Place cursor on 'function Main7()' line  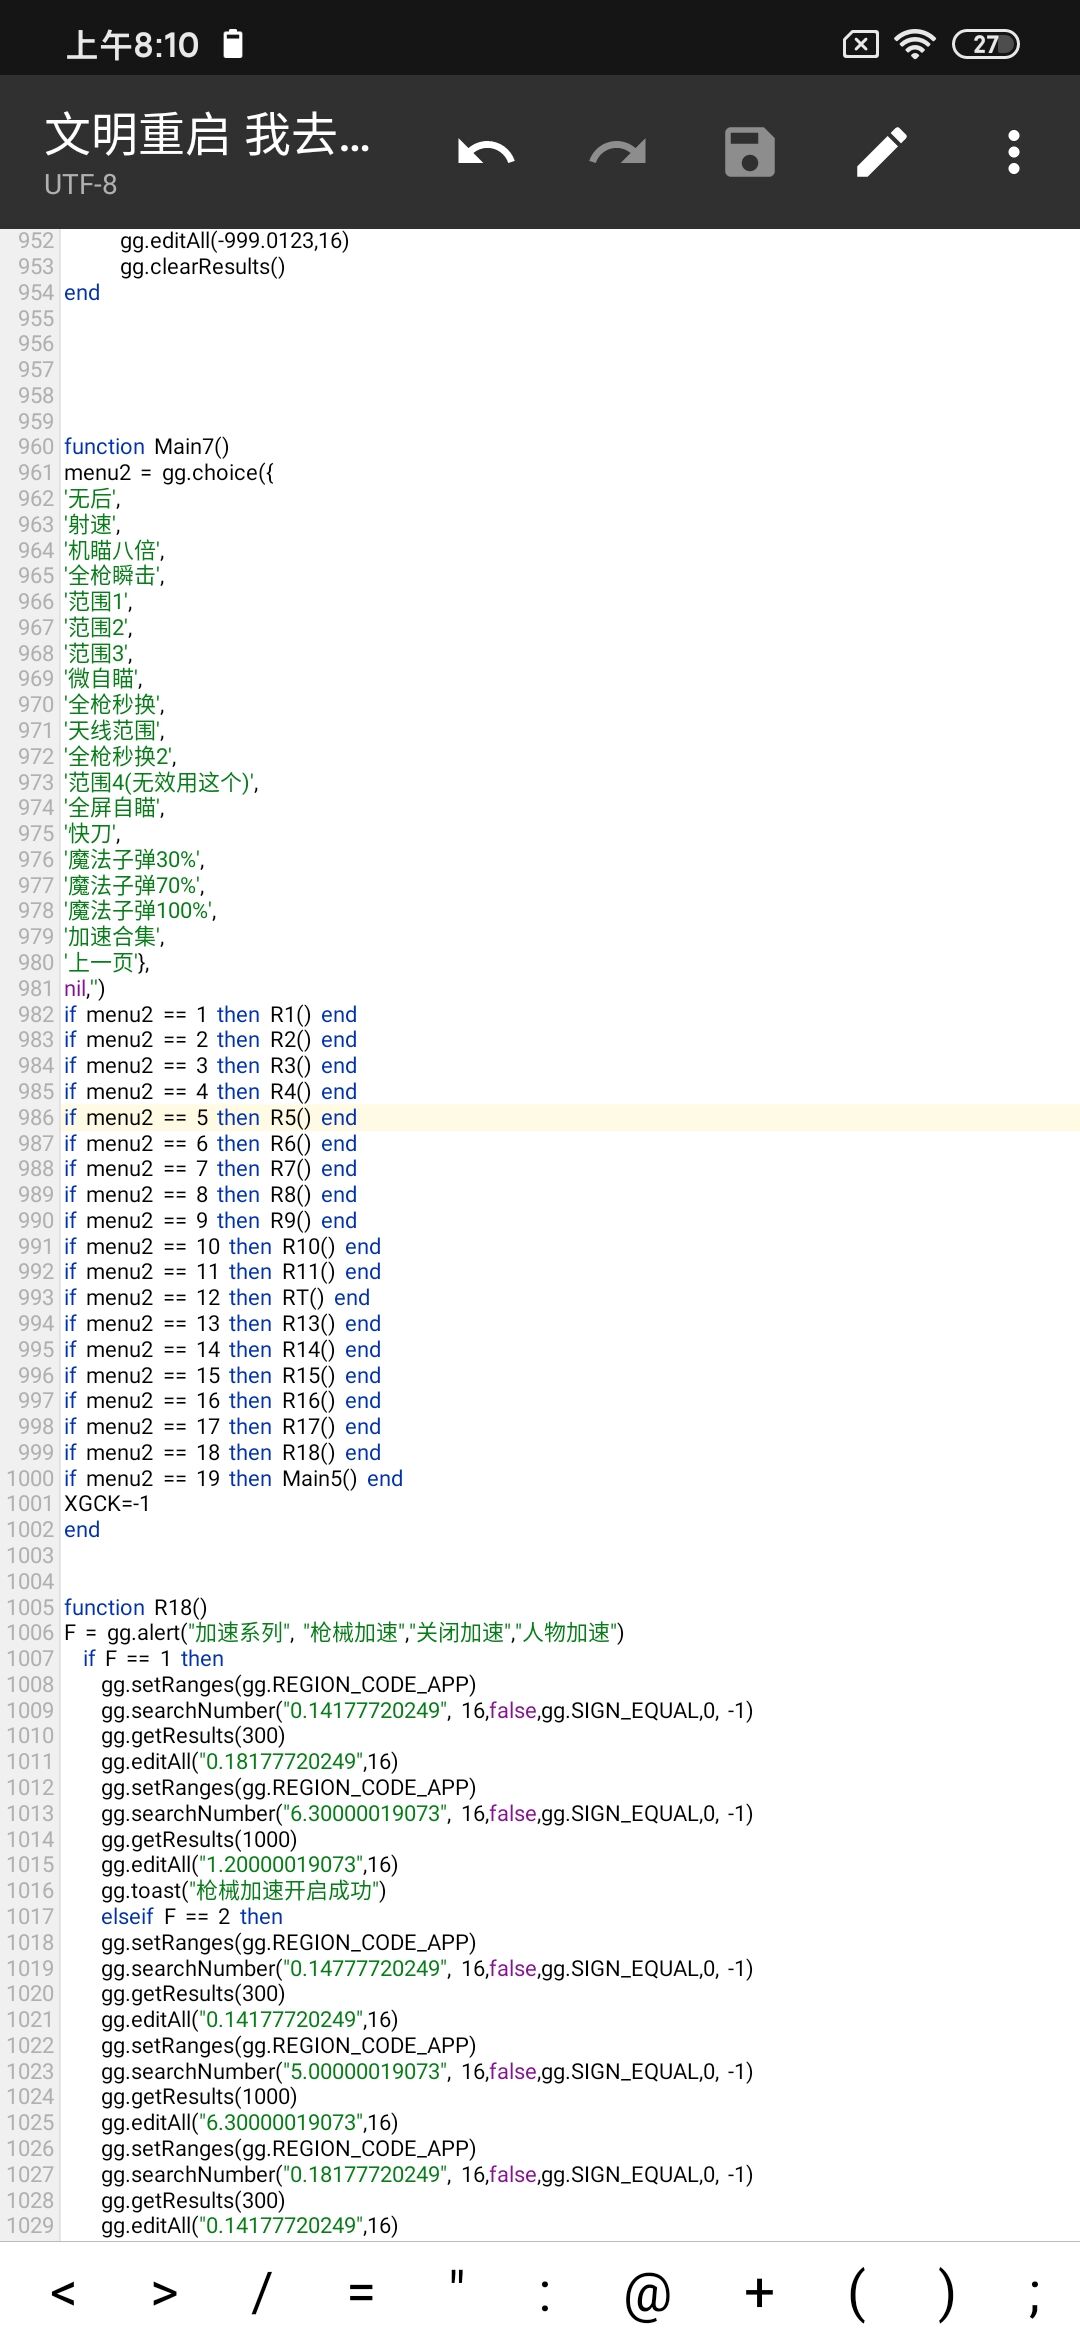click(147, 447)
